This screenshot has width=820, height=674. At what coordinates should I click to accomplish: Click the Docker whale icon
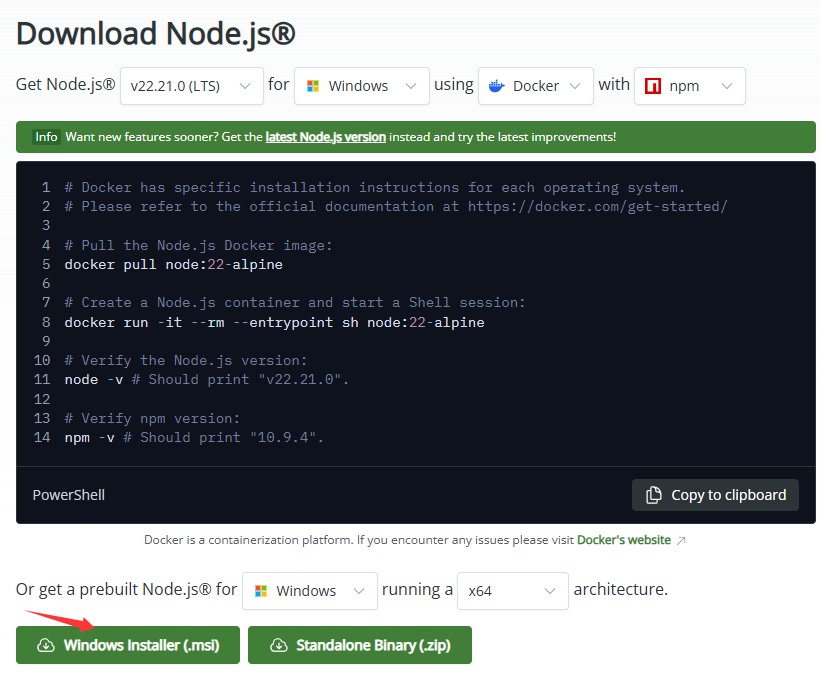495,86
